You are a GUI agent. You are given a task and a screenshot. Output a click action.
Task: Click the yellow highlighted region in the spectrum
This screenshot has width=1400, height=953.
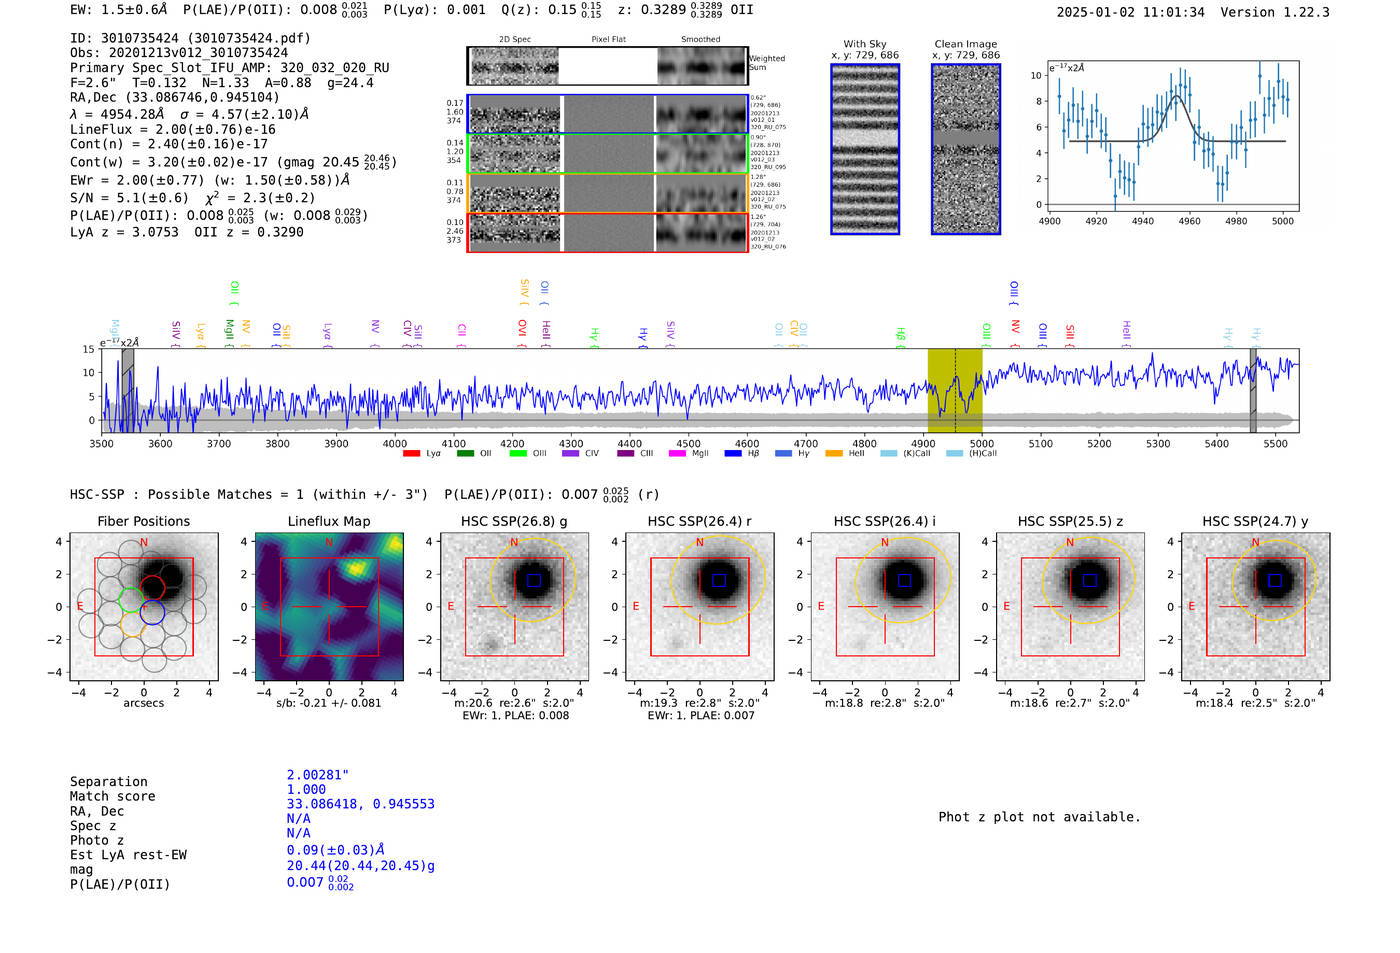pos(954,390)
